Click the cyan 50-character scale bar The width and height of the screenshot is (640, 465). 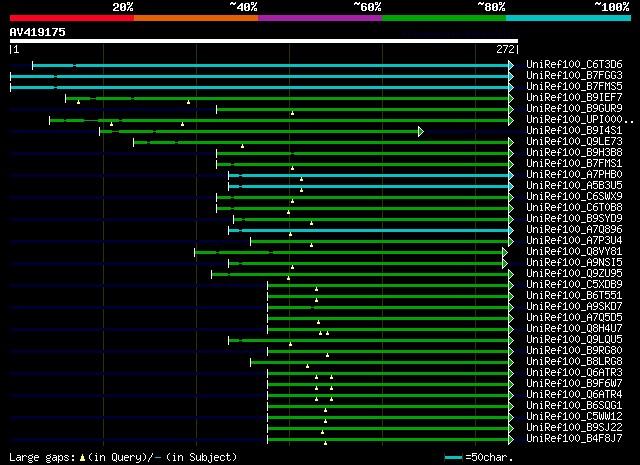(x=453, y=458)
